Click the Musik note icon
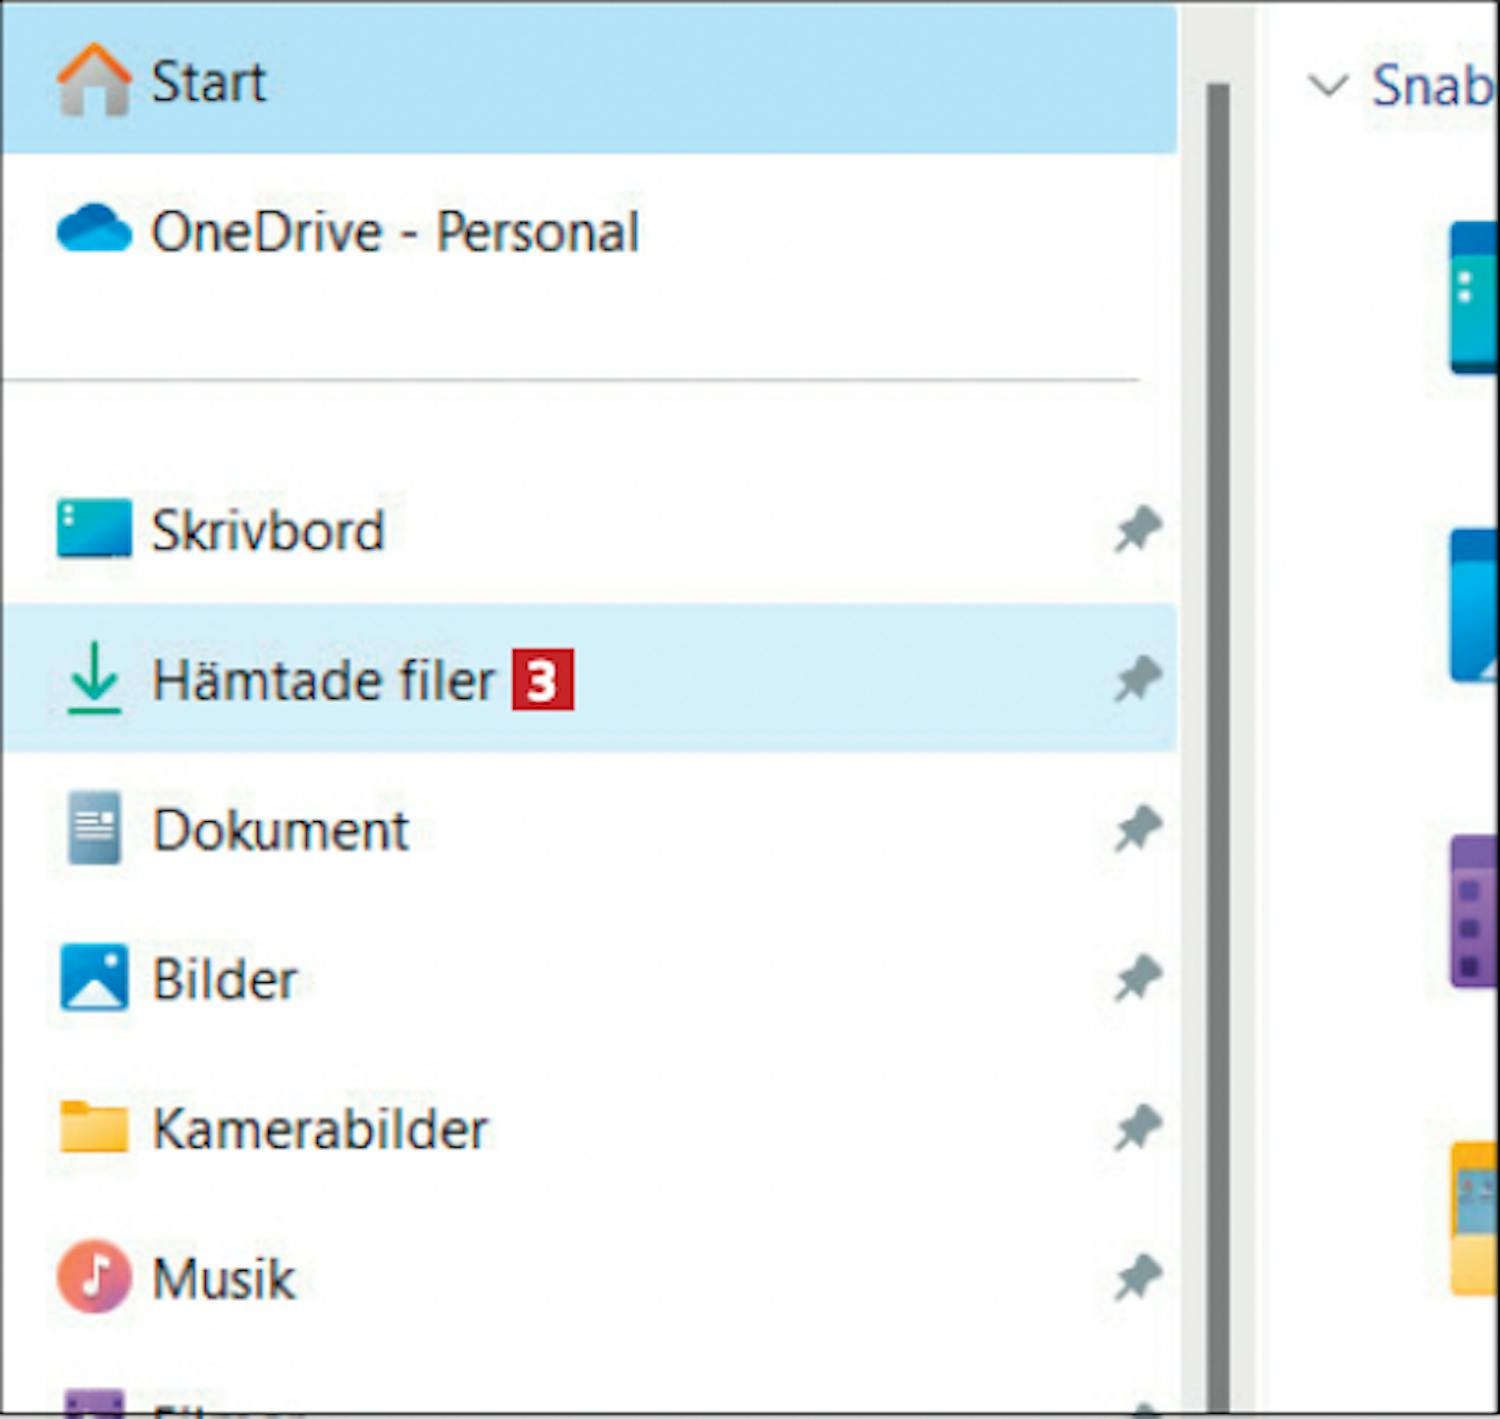1500x1419 pixels. [94, 1277]
